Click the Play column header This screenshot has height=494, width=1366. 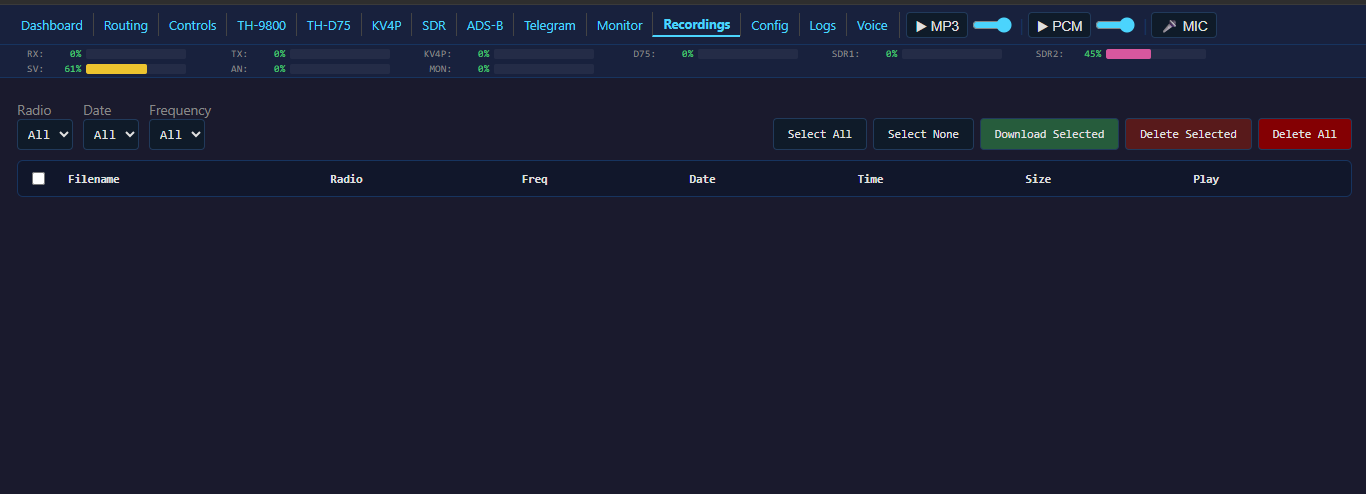pyautogui.click(x=1206, y=179)
